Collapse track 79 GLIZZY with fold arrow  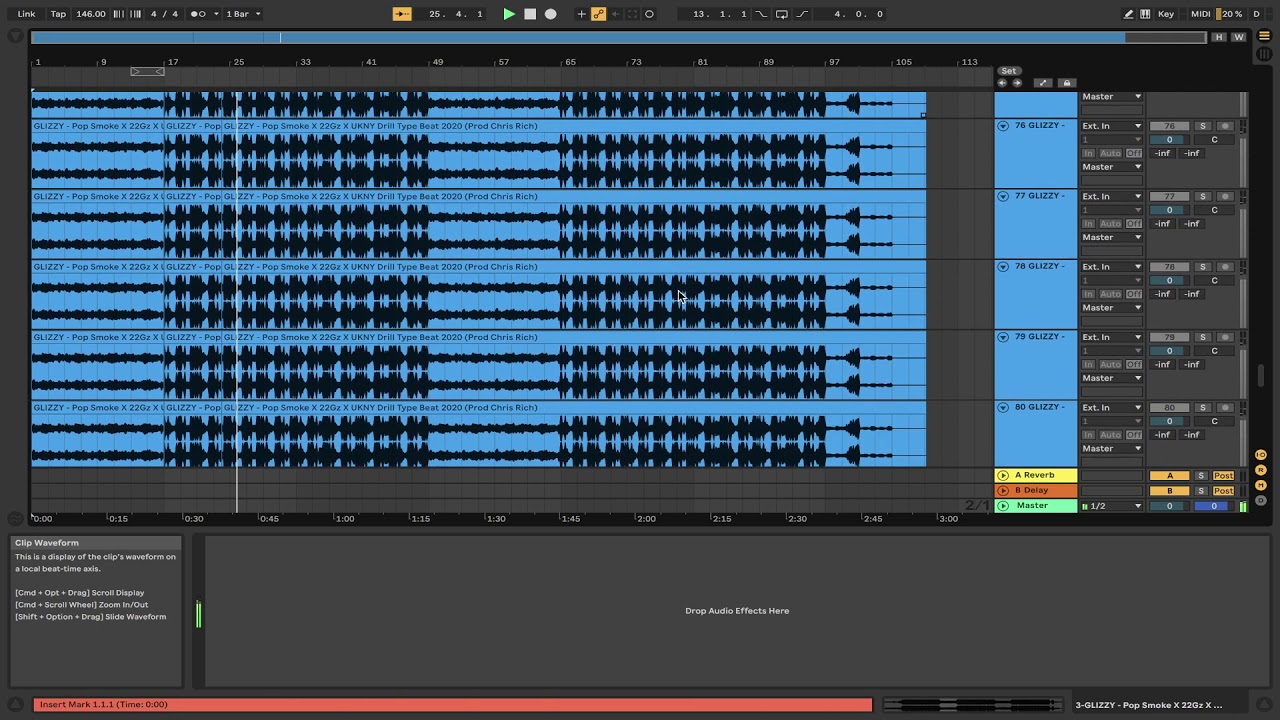click(x=1003, y=337)
